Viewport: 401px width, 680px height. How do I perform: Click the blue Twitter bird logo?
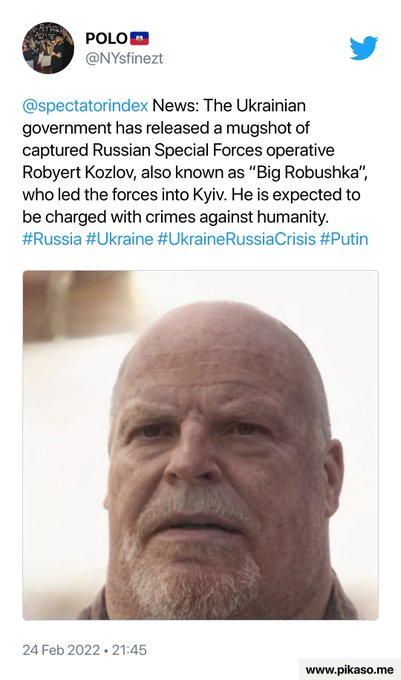coord(364,48)
